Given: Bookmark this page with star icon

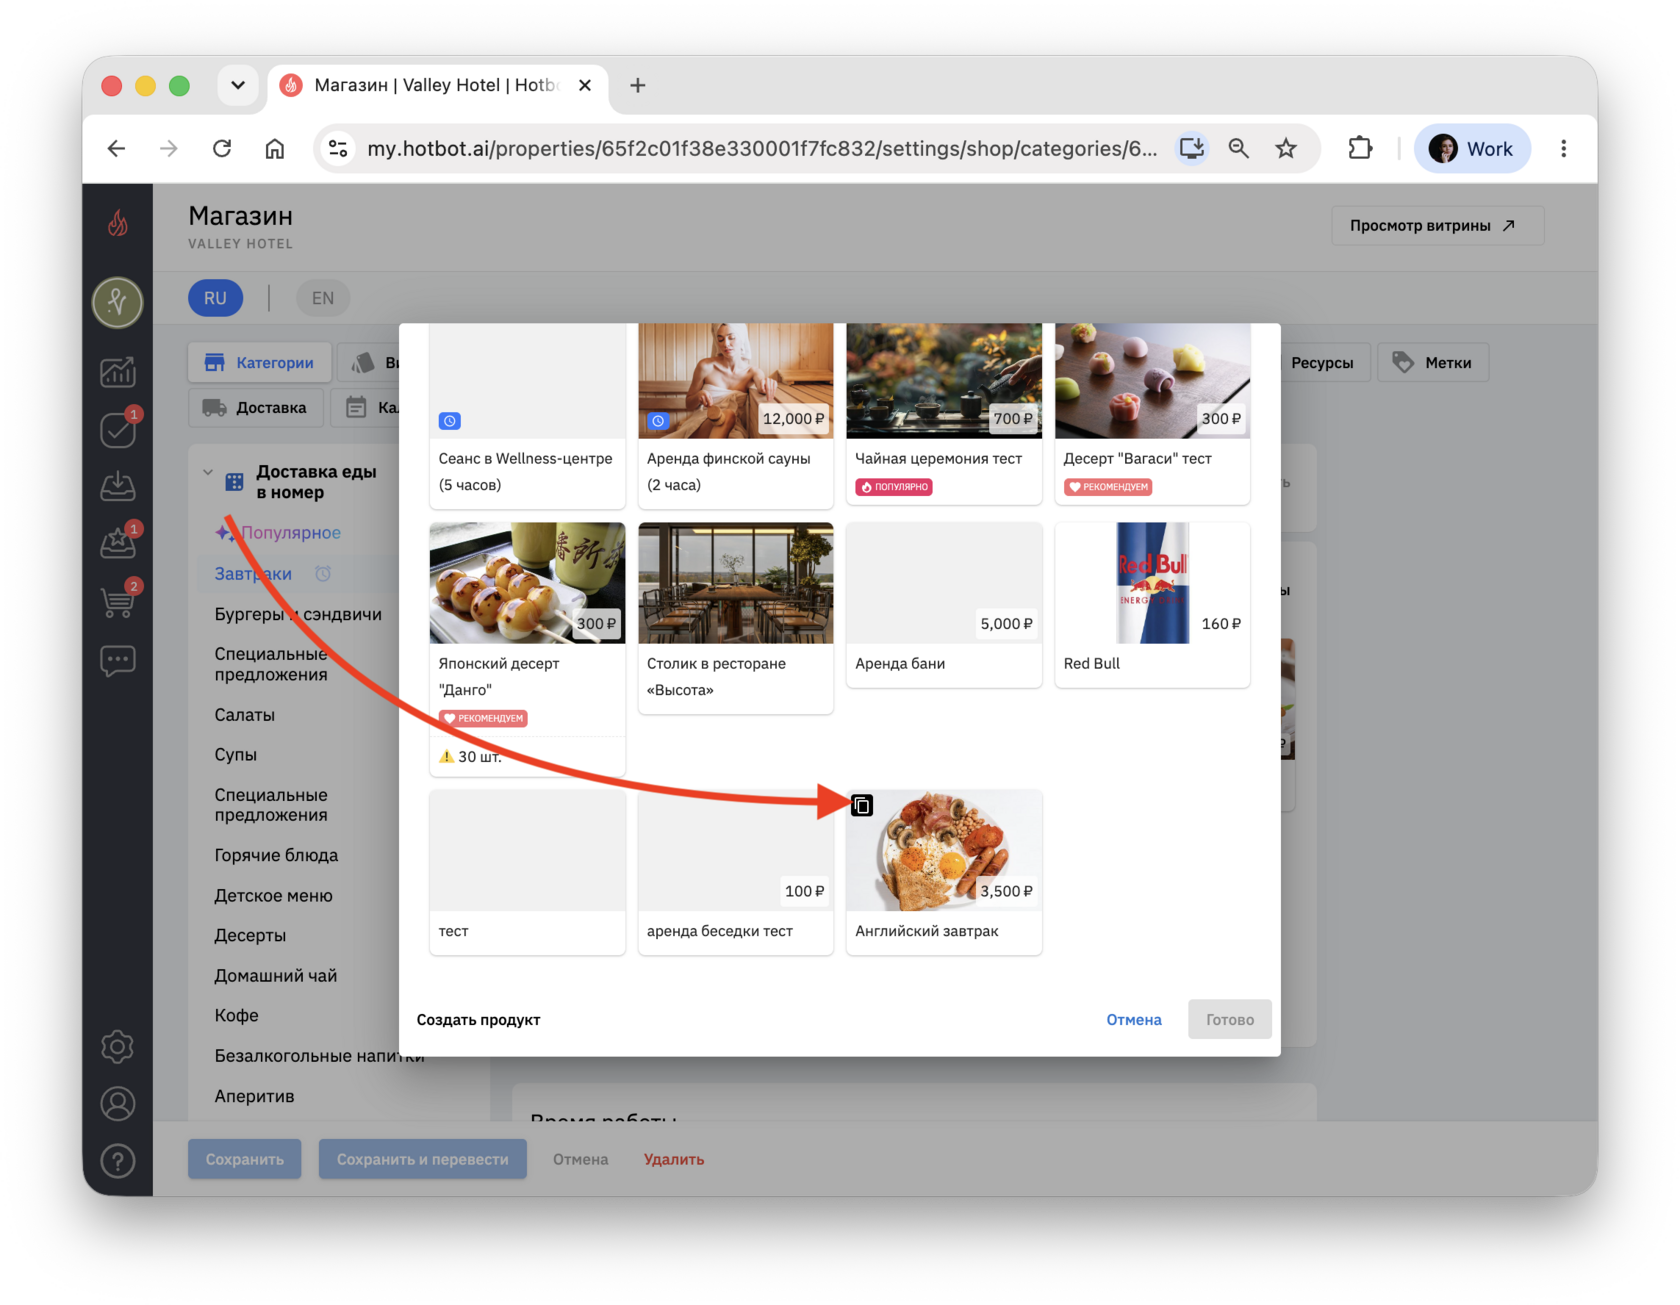Looking at the screenshot, I should point(1286,148).
